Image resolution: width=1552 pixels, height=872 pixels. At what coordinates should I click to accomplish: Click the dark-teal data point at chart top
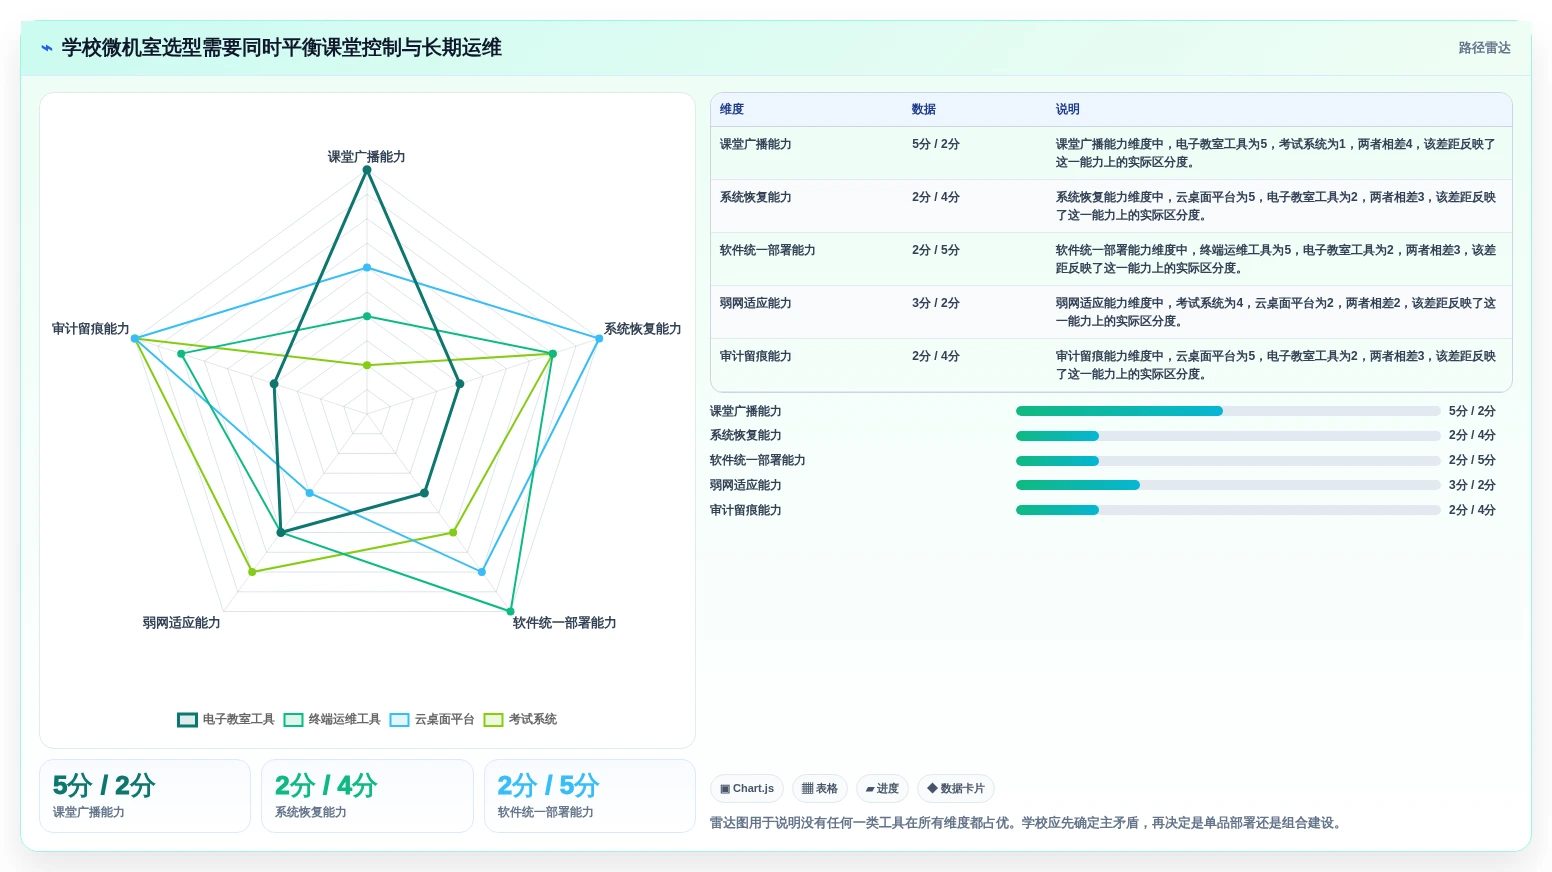coord(367,170)
